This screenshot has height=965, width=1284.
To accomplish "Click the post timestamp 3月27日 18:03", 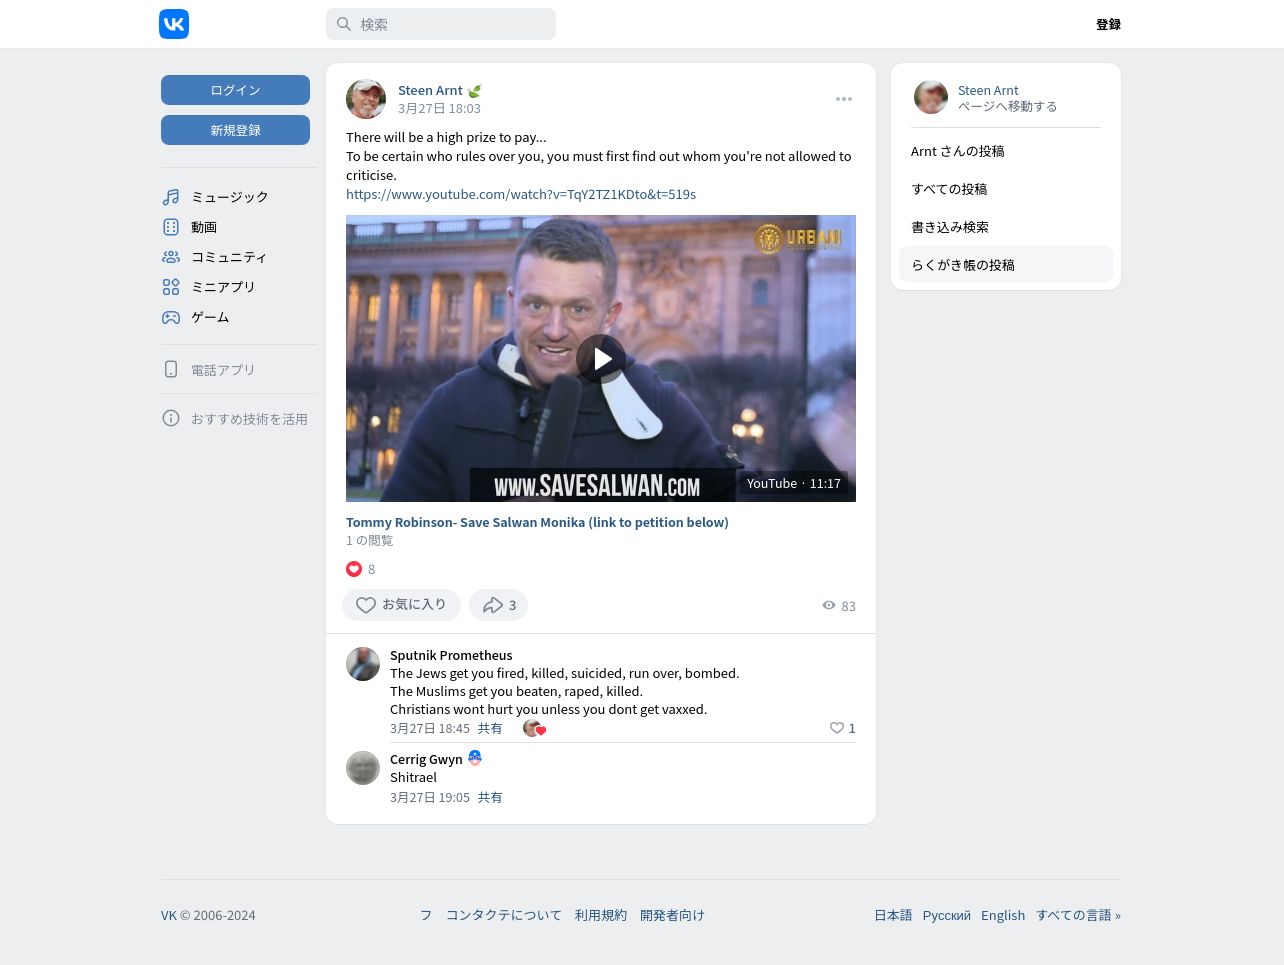I will pos(439,108).
